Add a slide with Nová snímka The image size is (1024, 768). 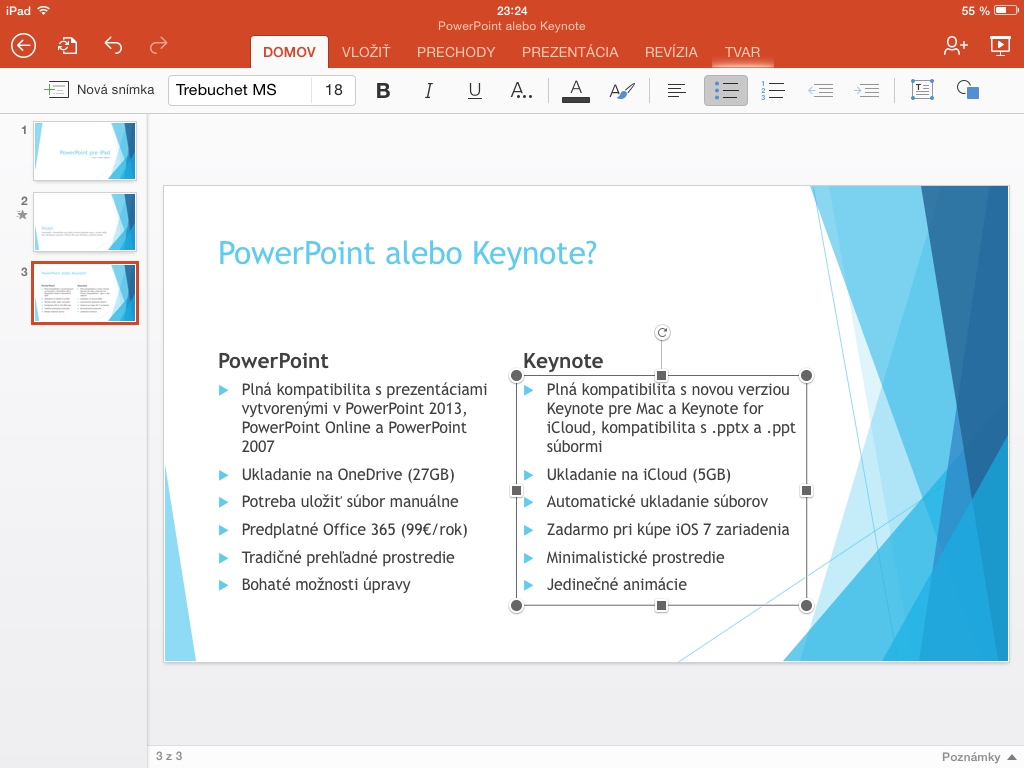click(100, 90)
